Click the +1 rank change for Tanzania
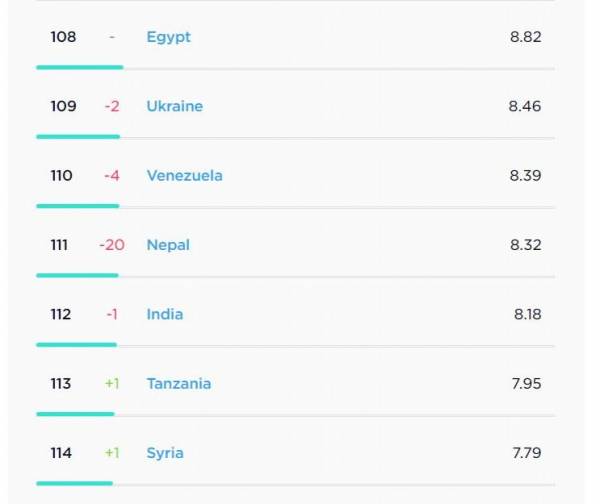The width and height of the screenshot is (600, 504). point(112,383)
